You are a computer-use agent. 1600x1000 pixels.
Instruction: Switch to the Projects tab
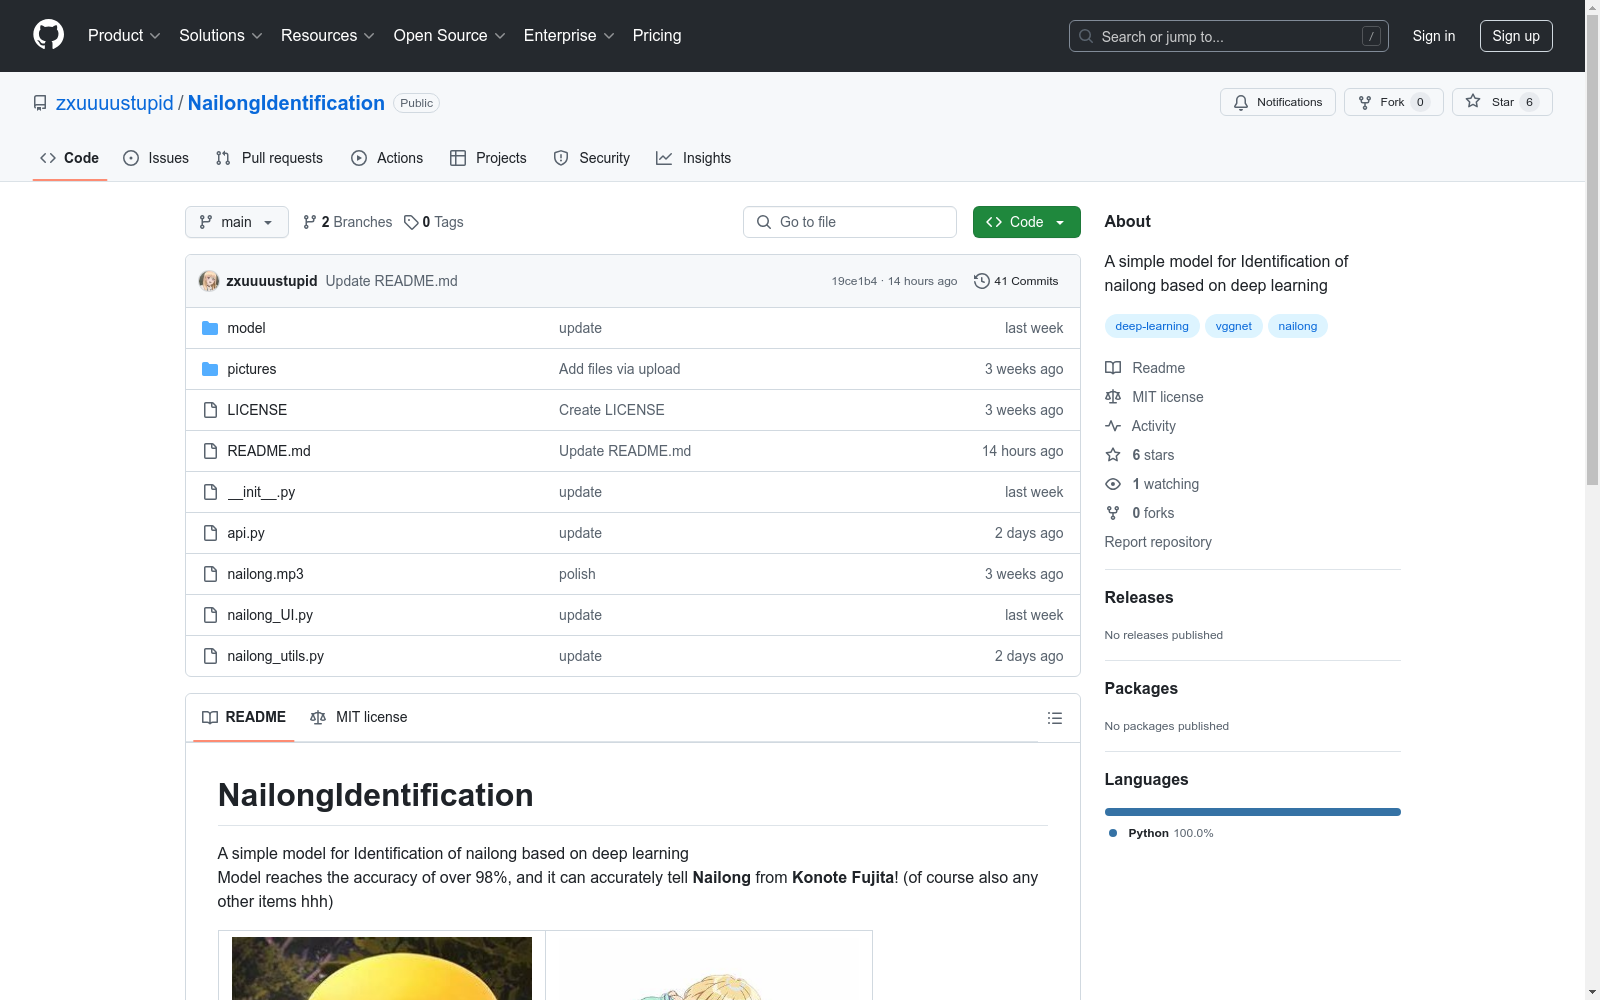click(x=488, y=158)
